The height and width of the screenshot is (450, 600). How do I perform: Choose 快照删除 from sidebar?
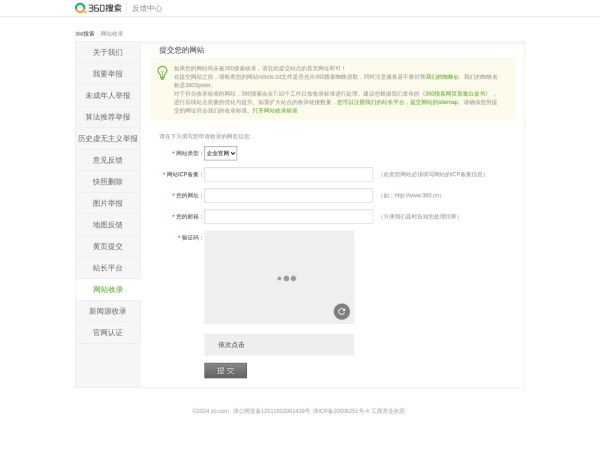(x=108, y=182)
